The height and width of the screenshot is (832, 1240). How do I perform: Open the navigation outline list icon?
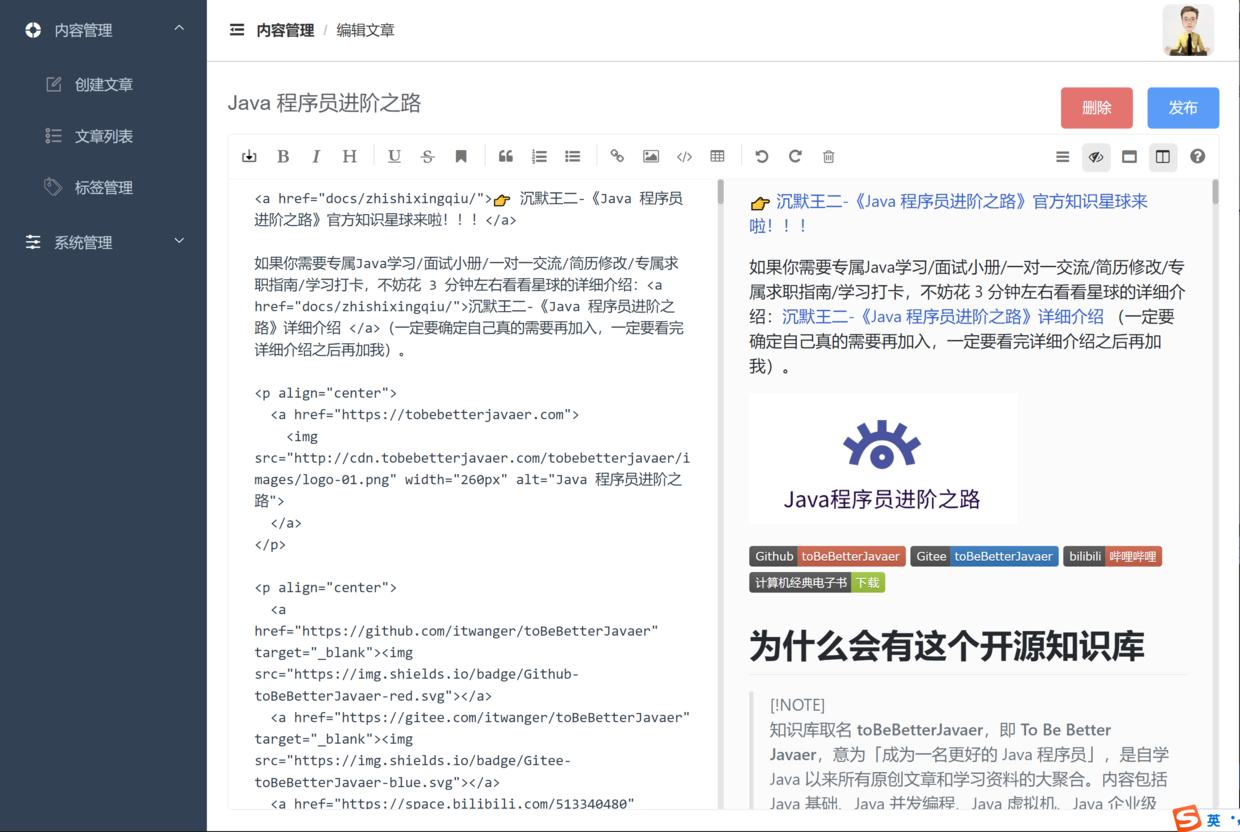pyautogui.click(x=1062, y=156)
